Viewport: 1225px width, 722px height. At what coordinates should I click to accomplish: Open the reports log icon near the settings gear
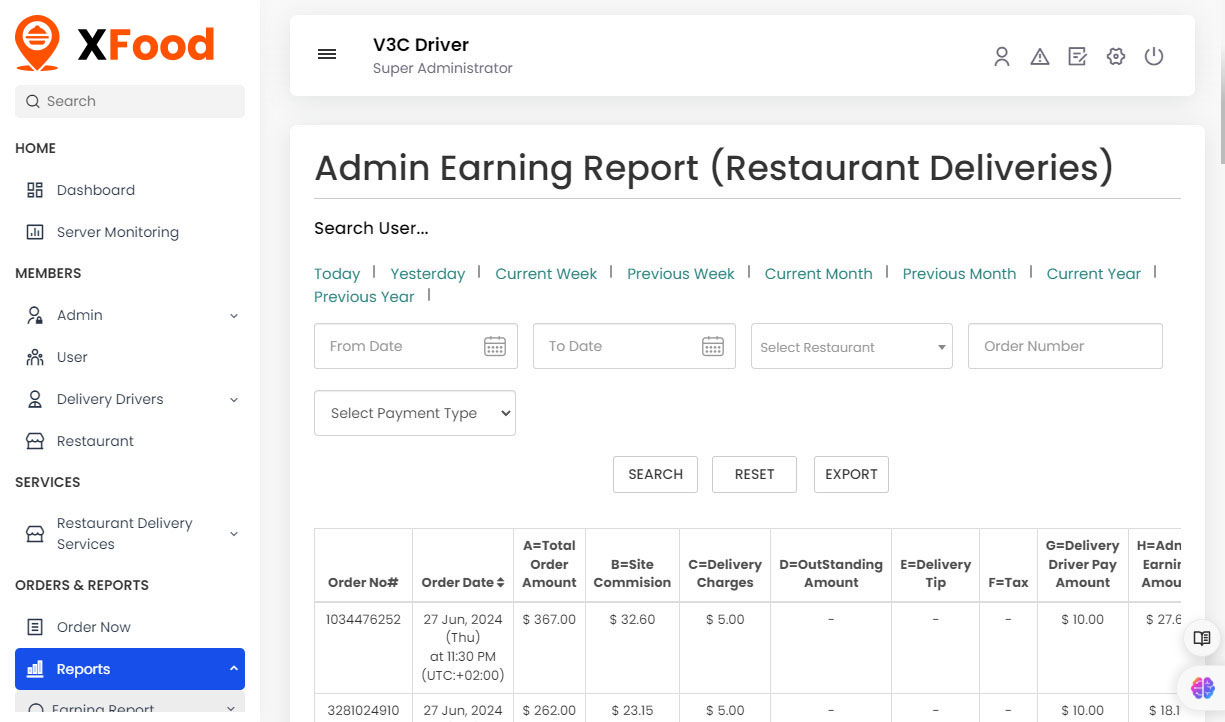coord(1078,56)
